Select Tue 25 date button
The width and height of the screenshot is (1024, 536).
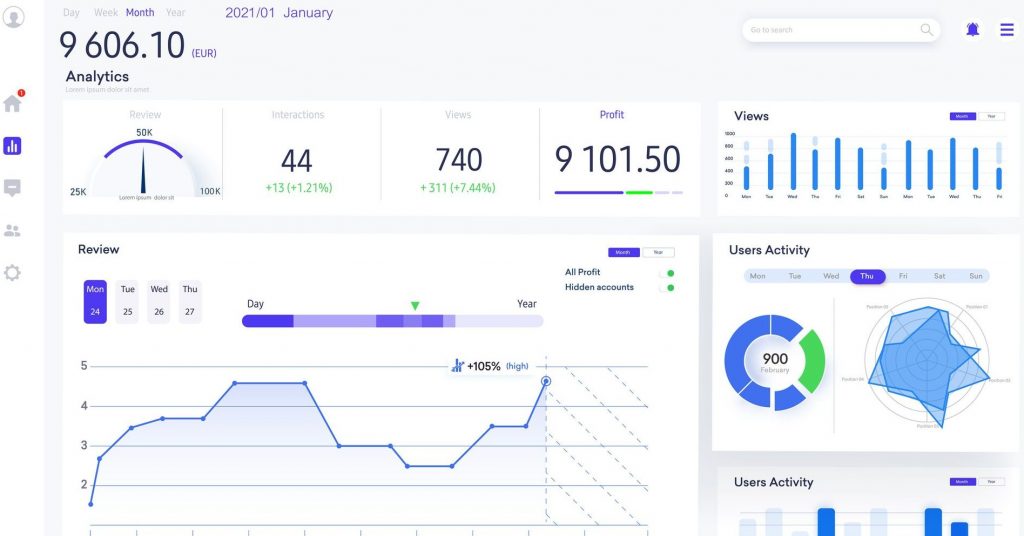[x=127, y=301]
